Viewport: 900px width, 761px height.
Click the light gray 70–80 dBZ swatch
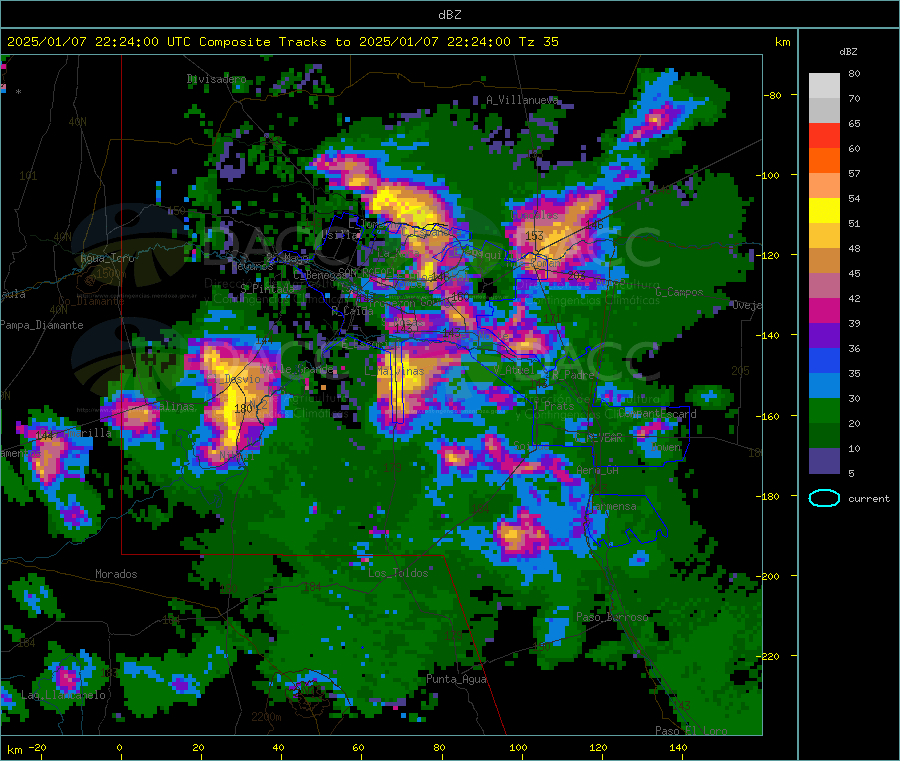824,86
